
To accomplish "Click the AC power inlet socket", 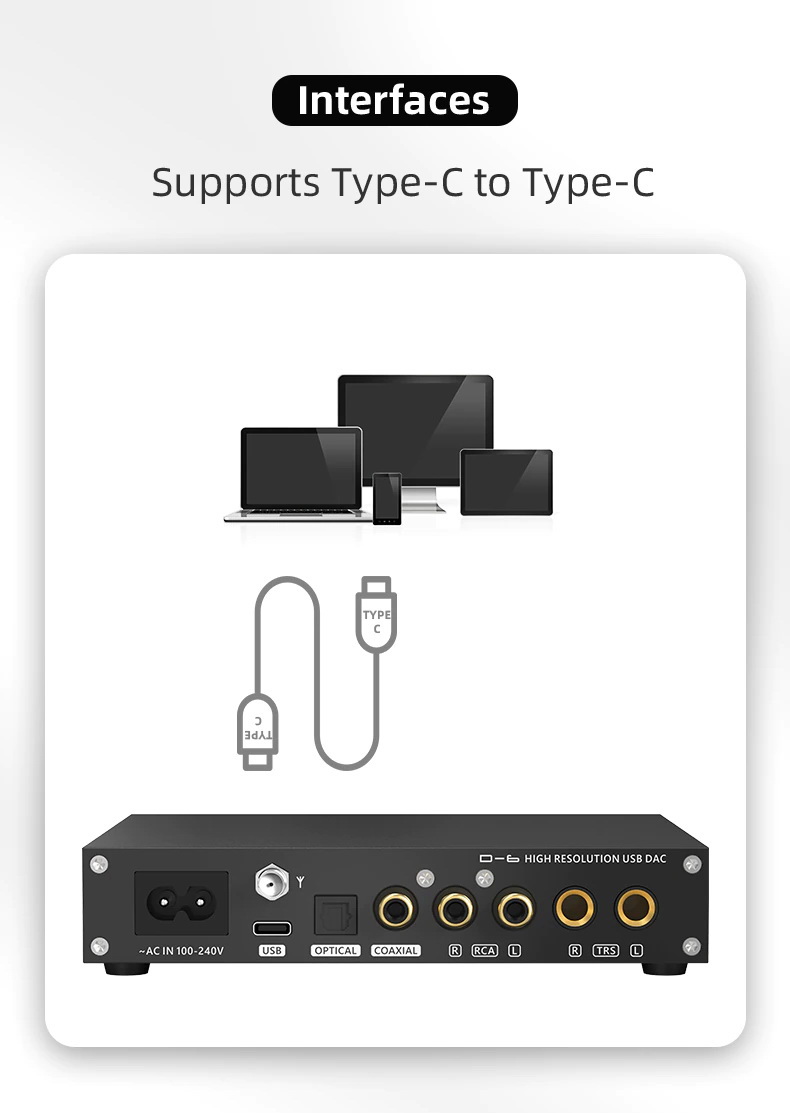I will coord(181,903).
